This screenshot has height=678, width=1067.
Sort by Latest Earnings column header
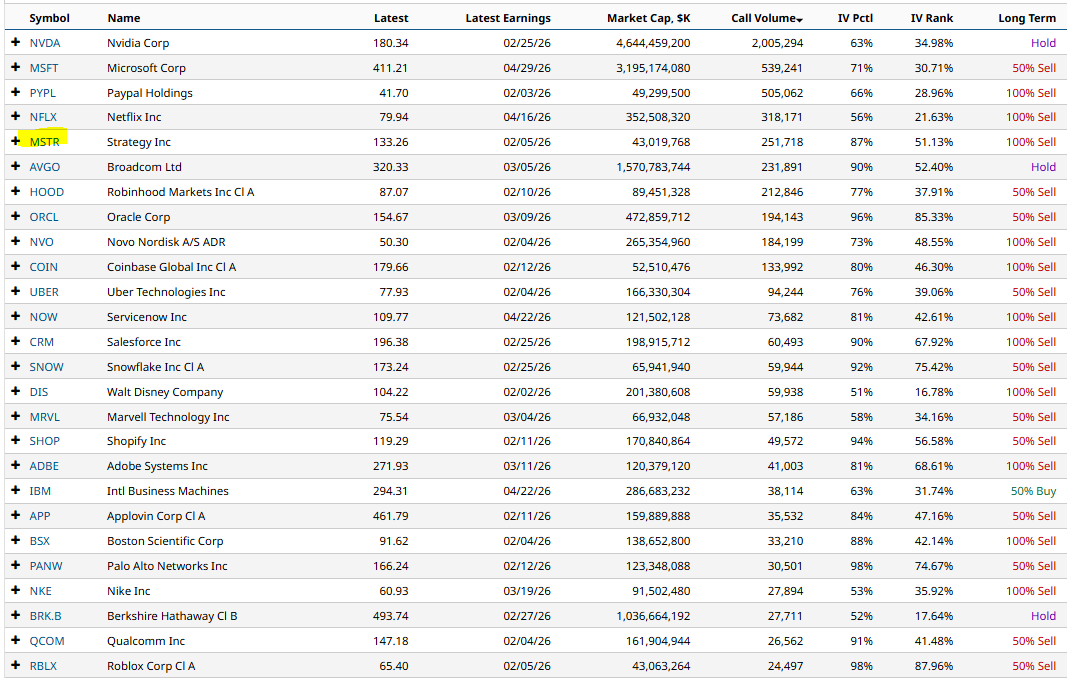(x=508, y=18)
